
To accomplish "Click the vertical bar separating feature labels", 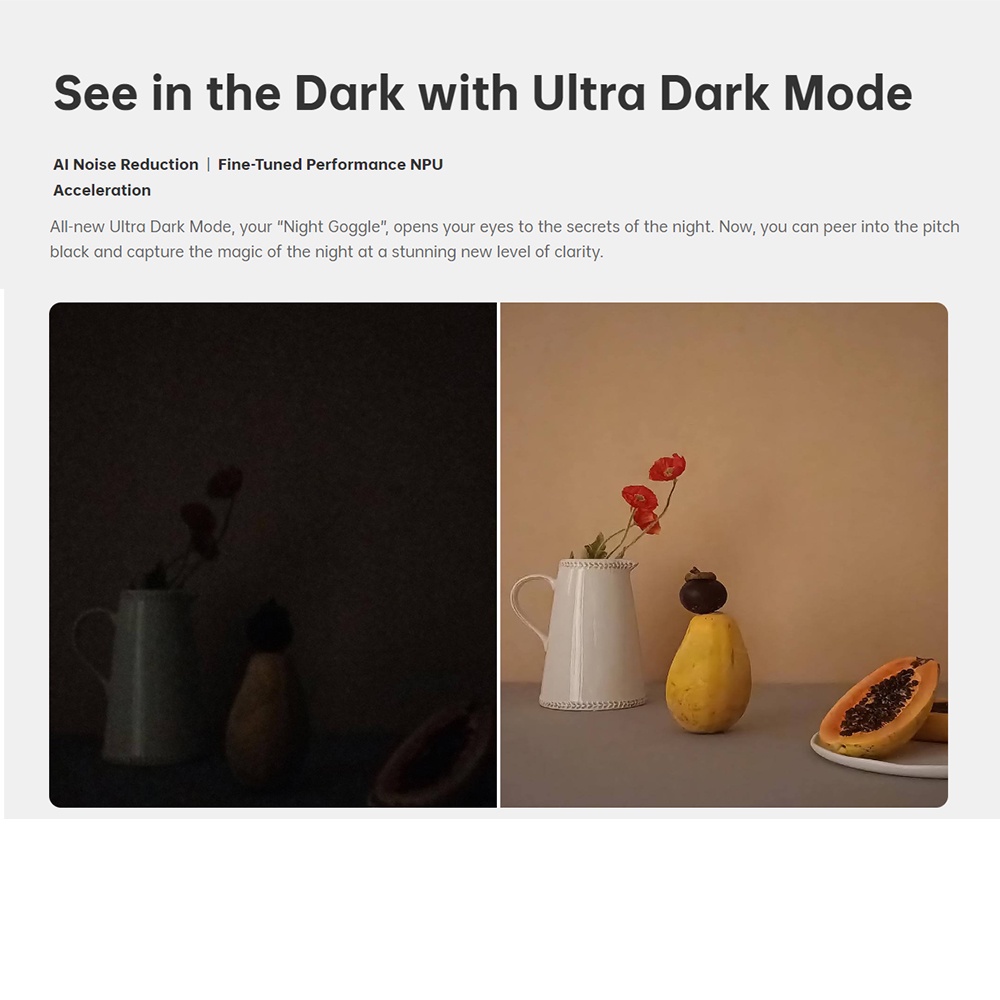I will point(208,165).
